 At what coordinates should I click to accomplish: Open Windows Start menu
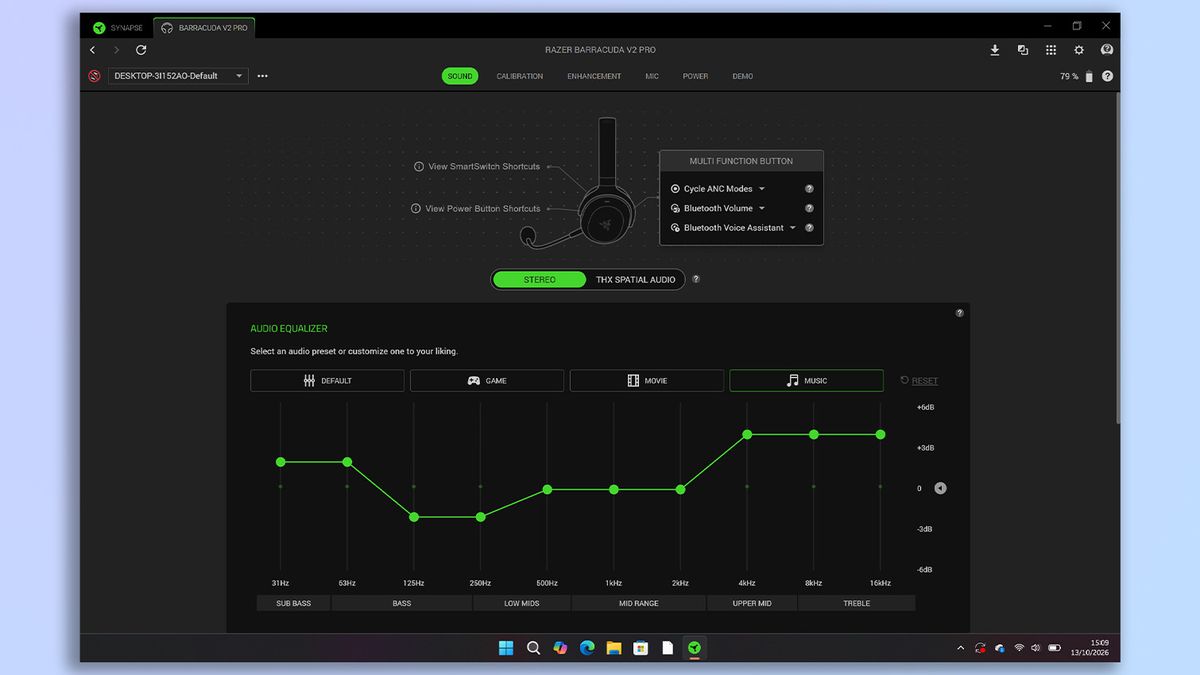(x=506, y=648)
